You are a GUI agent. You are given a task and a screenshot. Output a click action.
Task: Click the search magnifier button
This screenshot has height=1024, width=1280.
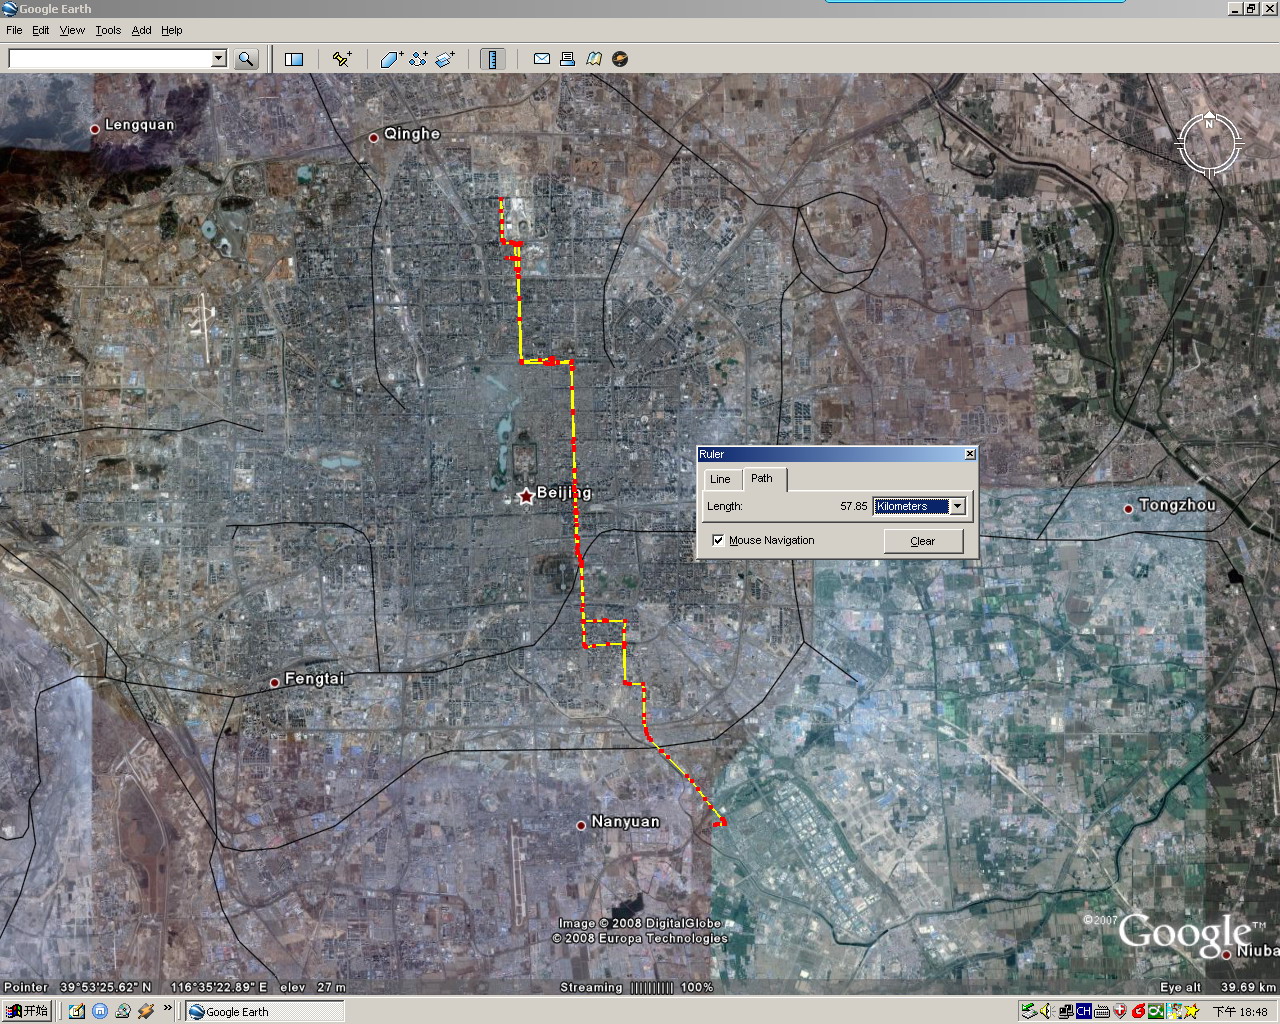[246, 59]
